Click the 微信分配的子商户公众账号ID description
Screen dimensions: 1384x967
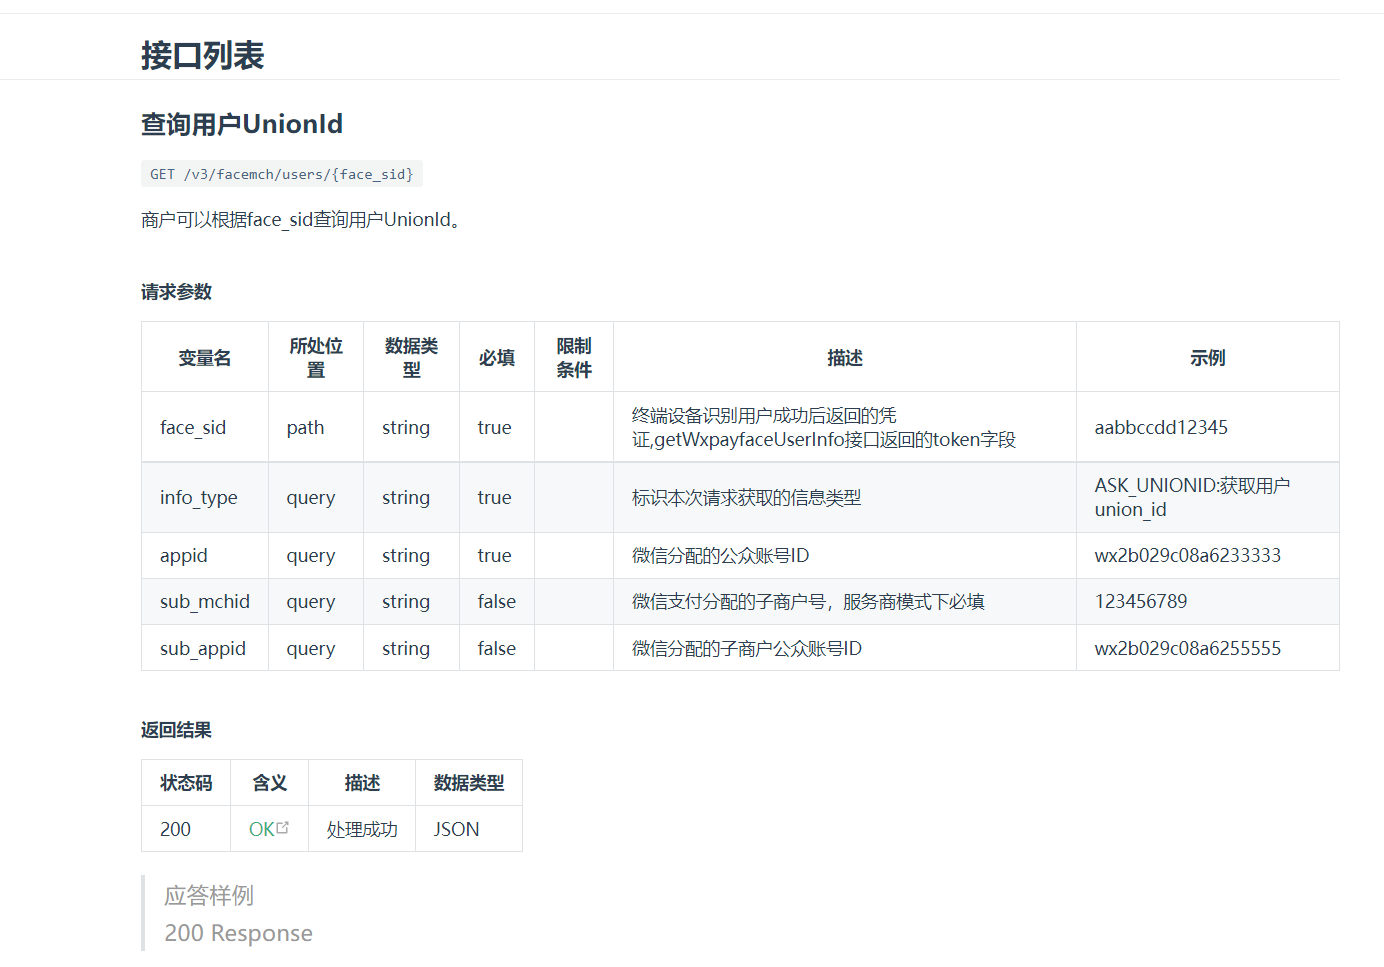pyautogui.click(x=746, y=648)
